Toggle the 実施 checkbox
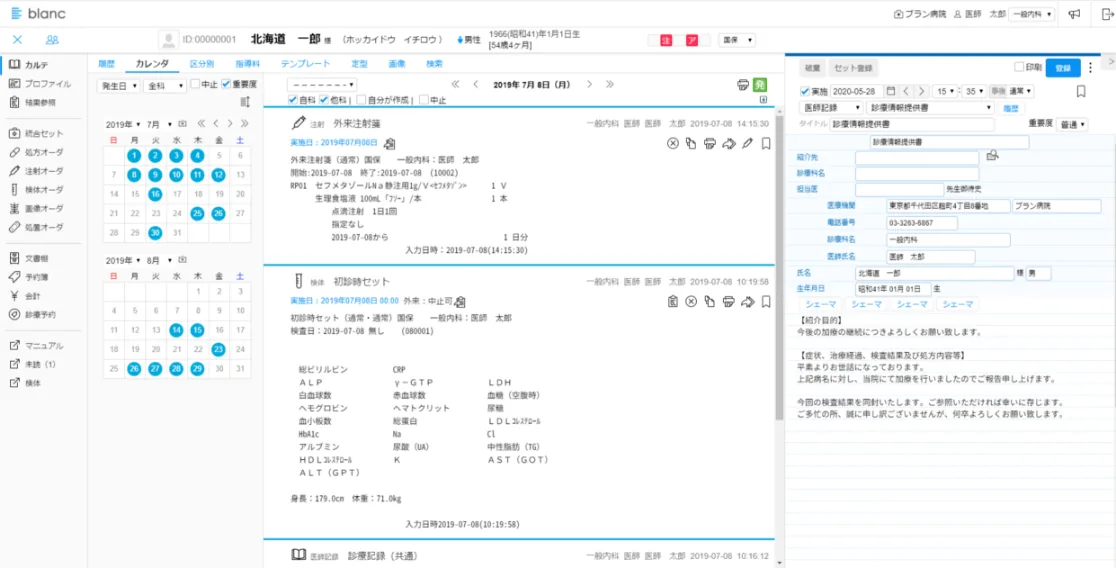The height and width of the screenshot is (568, 1116). pos(805,91)
